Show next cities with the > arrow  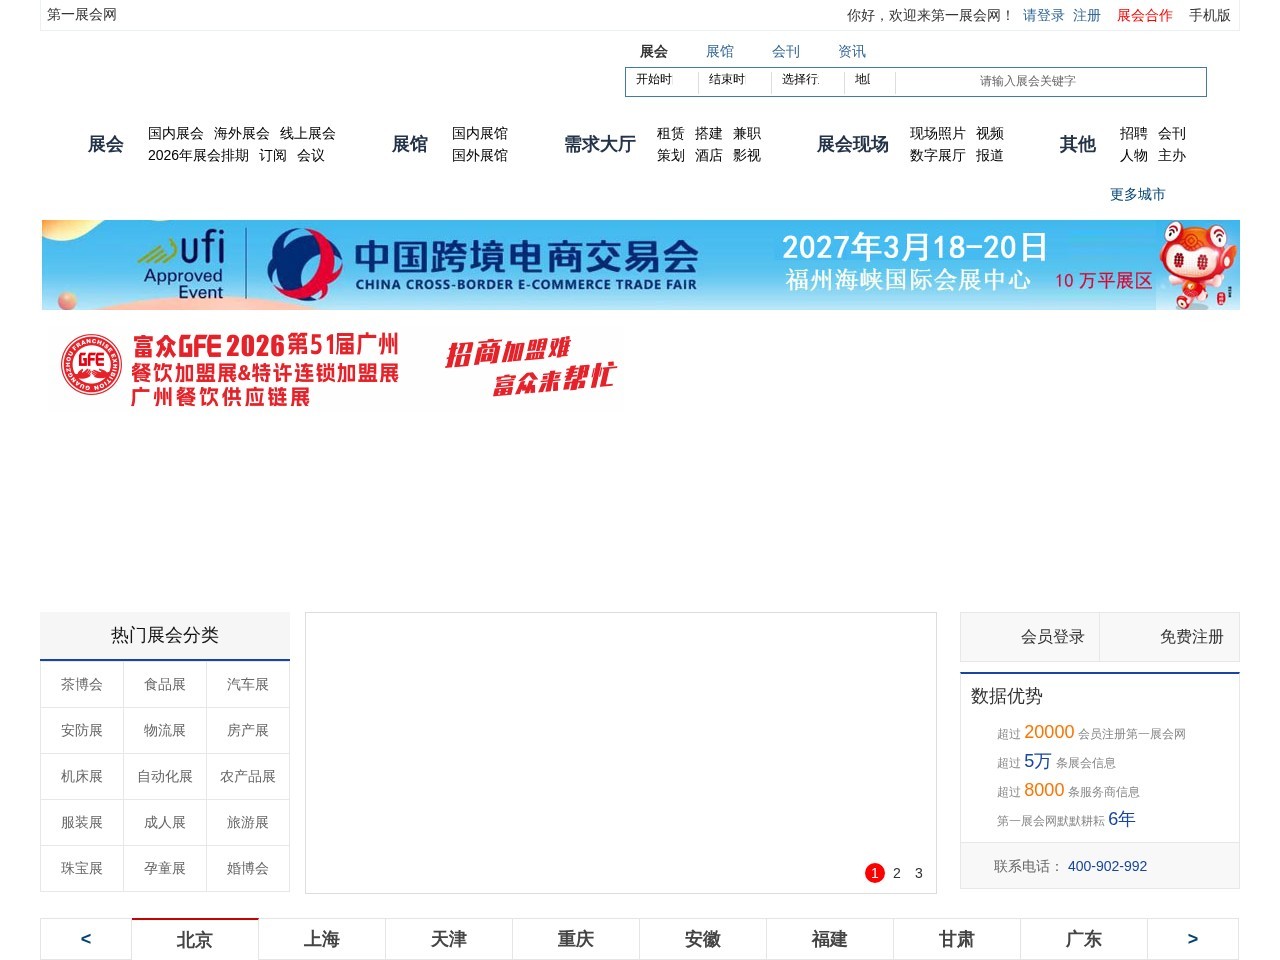click(1193, 939)
